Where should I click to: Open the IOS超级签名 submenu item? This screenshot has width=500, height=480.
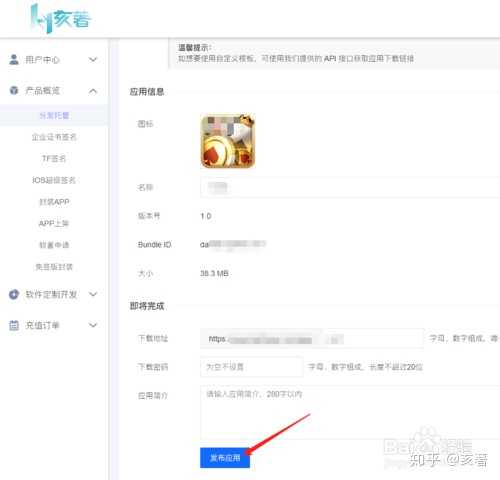click(x=54, y=180)
